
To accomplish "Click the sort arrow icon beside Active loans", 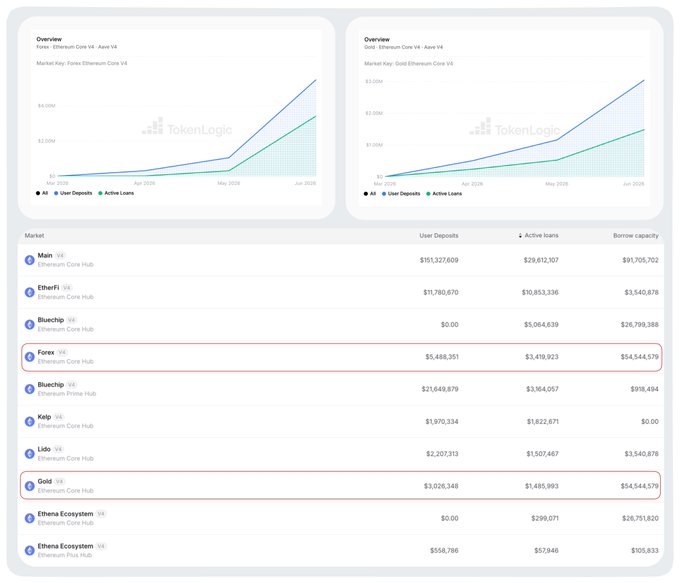I will coord(520,236).
